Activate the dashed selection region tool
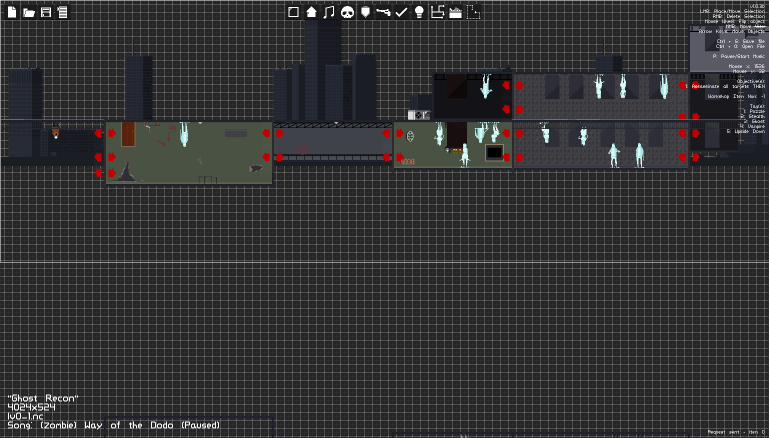Image resolution: width=769 pixels, height=438 pixels. pos(473,12)
